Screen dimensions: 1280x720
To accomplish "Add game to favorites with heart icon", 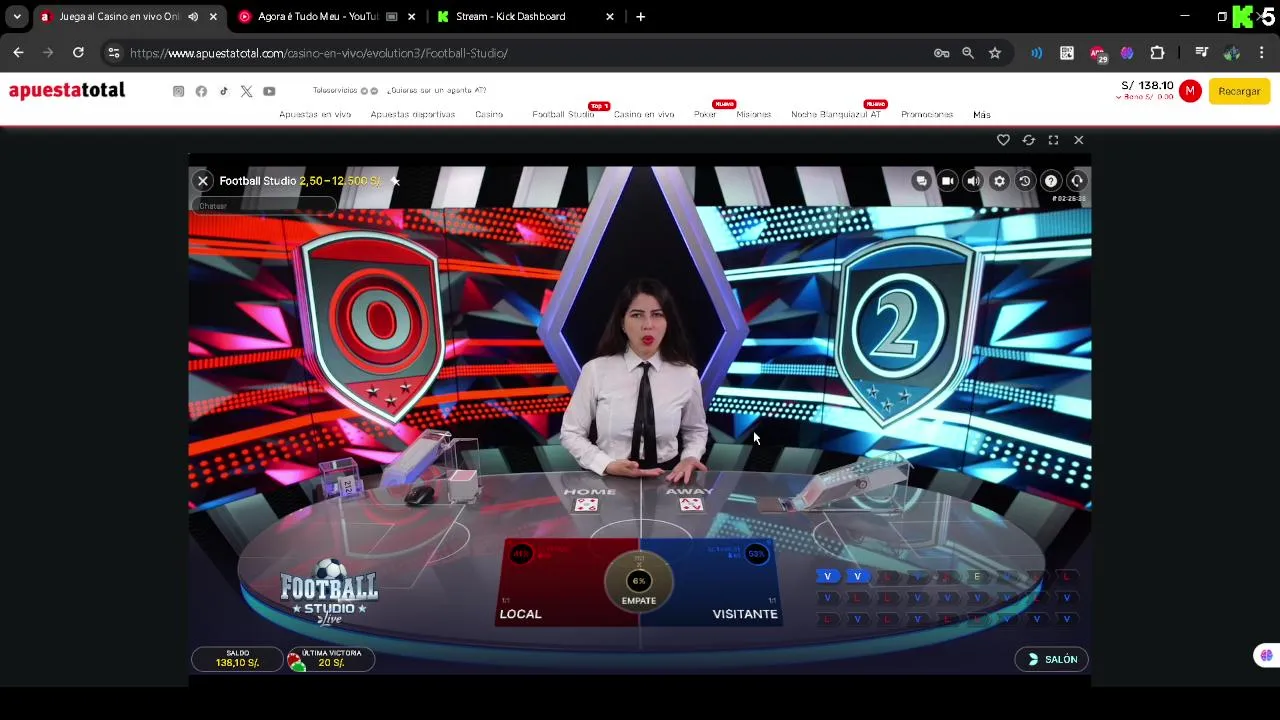I will pos(1003,140).
